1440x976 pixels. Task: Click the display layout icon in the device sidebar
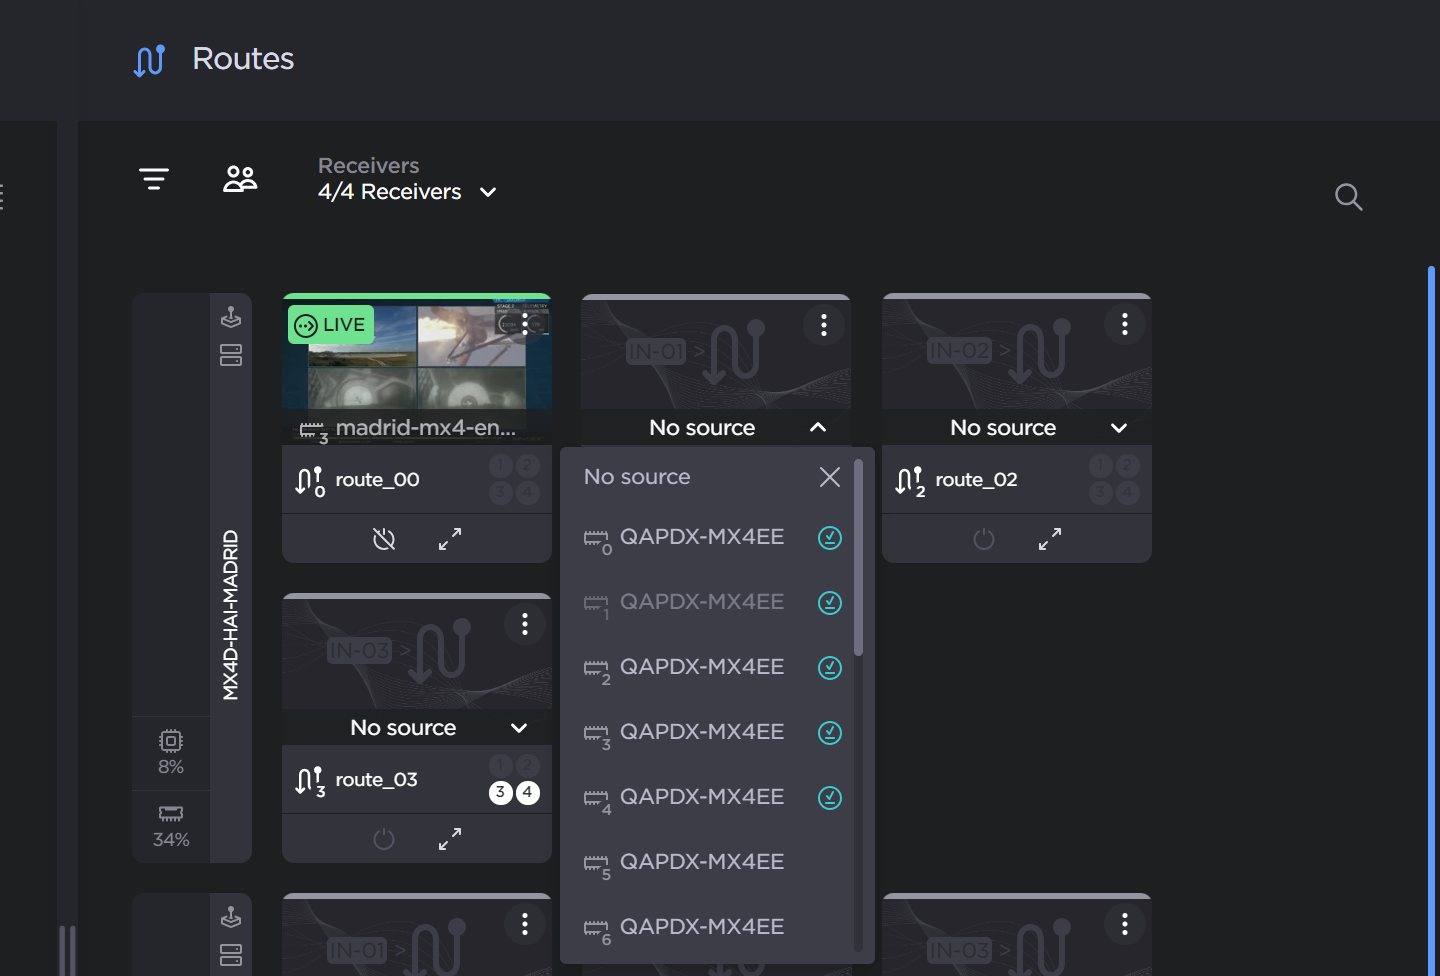click(x=230, y=356)
